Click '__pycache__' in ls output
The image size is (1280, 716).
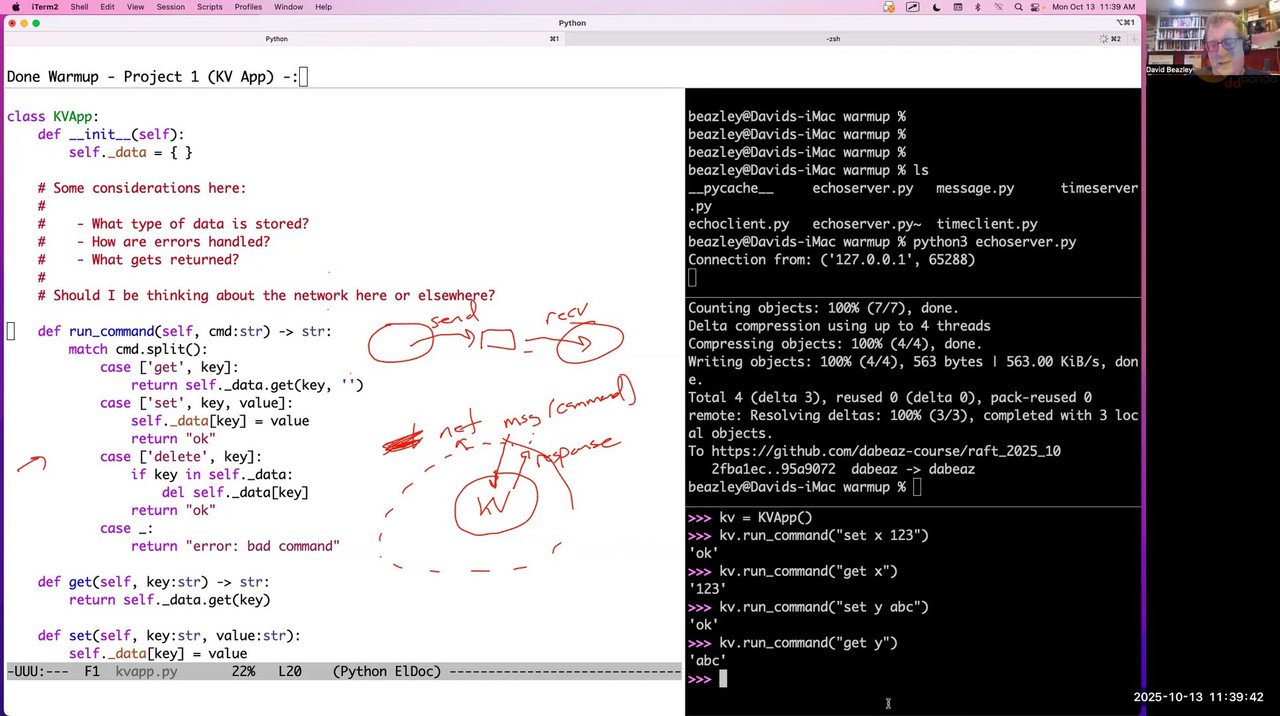pos(730,188)
